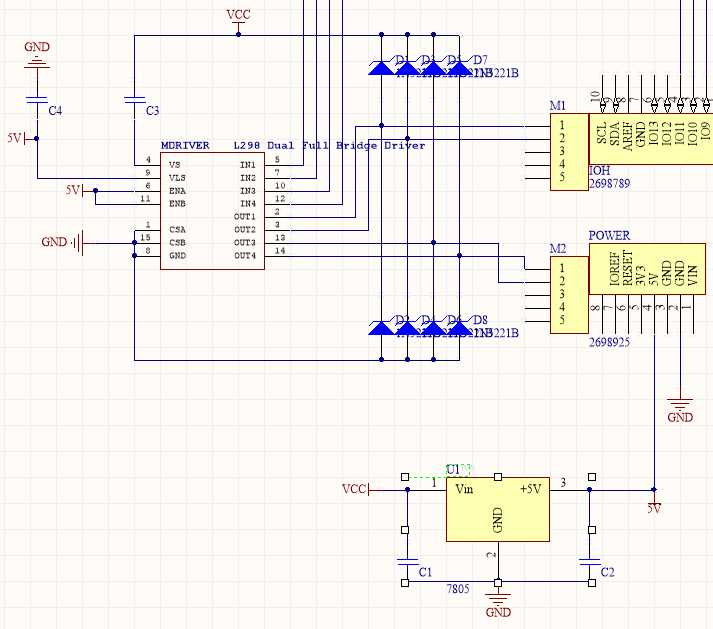The height and width of the screenshot is (629, 713).
Task: Click the AREF pin label on IOH
Action: (628, 136)
